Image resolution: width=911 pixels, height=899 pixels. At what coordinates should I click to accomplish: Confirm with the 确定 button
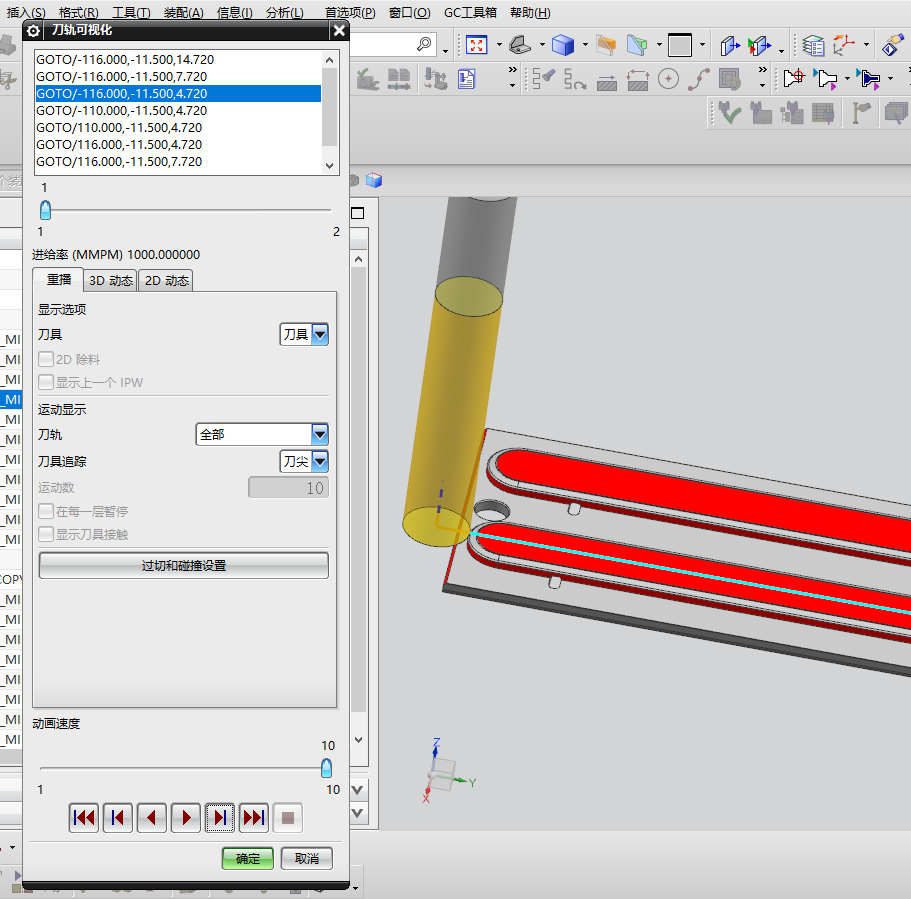[x=248, y=858]
